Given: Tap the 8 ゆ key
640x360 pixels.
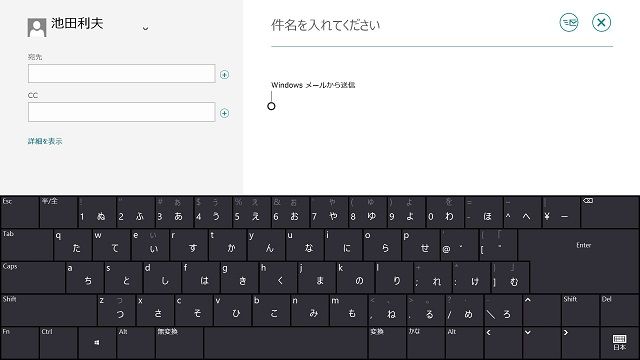Looking at the screenshot, I should click(367, 212).
